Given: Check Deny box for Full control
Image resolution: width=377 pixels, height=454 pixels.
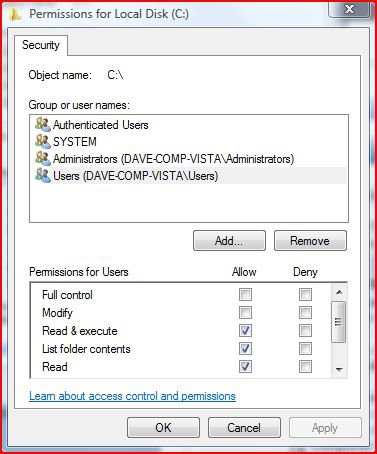Looking at the screenshot, I should click(305, 295).
